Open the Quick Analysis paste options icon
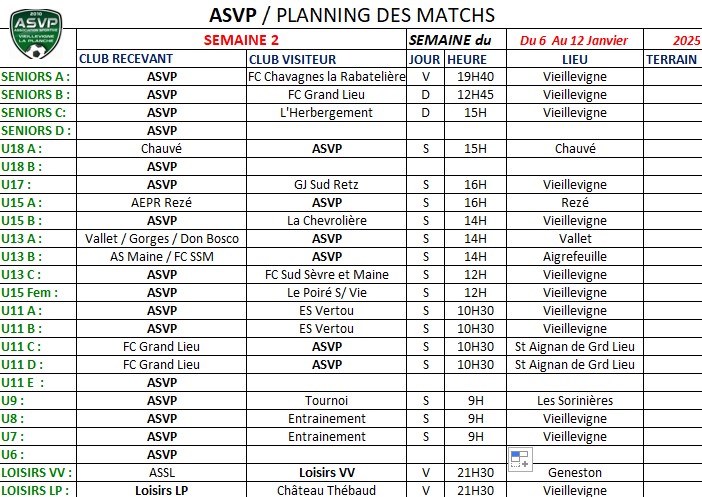The height and width of the screenshot is (497, 702). [520, 459]
